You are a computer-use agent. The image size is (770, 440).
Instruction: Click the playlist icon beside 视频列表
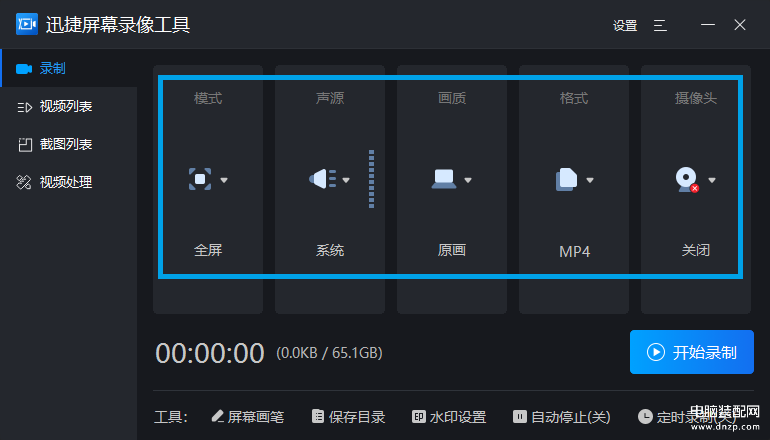25,107
